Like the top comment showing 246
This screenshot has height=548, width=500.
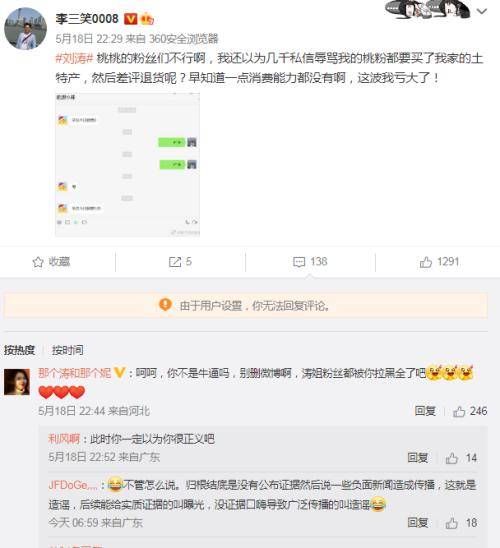pos(470,411)
